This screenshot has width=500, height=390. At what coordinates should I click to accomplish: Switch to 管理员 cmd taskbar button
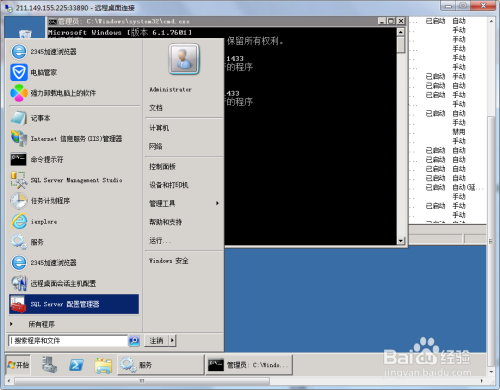(249, 365)
